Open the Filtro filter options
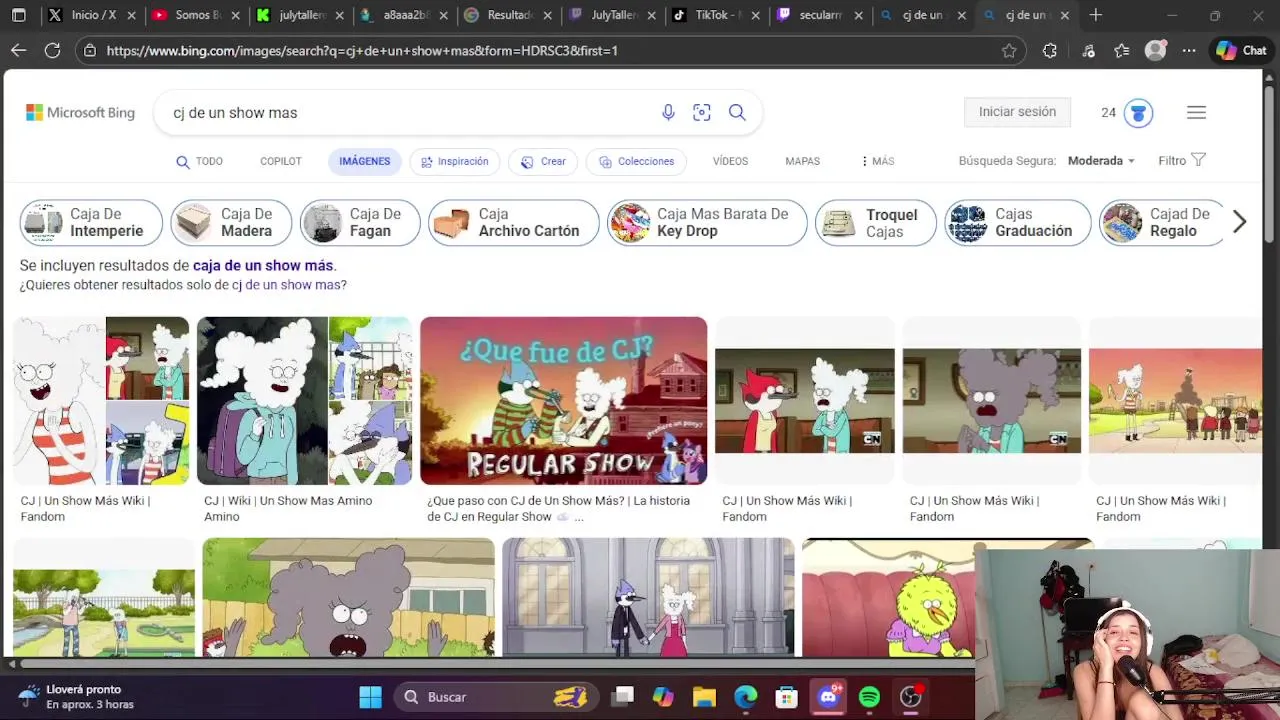 (1182, 161)
